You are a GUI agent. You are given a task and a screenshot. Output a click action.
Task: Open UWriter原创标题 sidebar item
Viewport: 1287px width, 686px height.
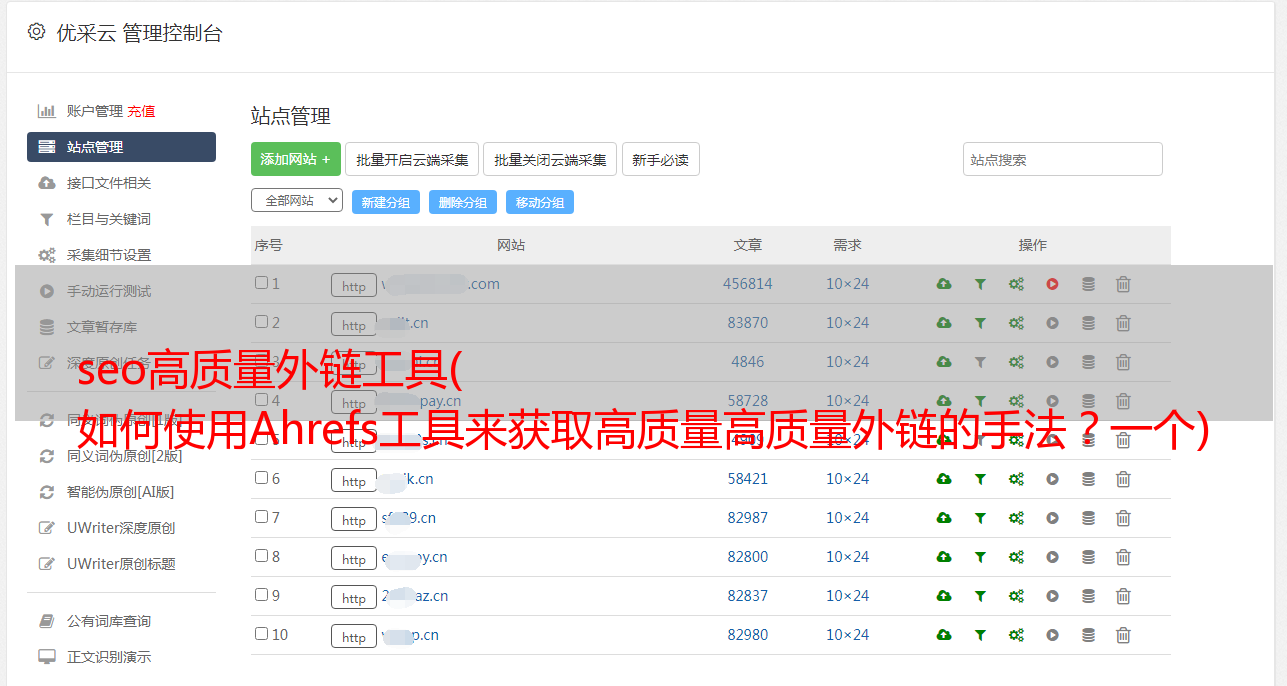(121, 564)
